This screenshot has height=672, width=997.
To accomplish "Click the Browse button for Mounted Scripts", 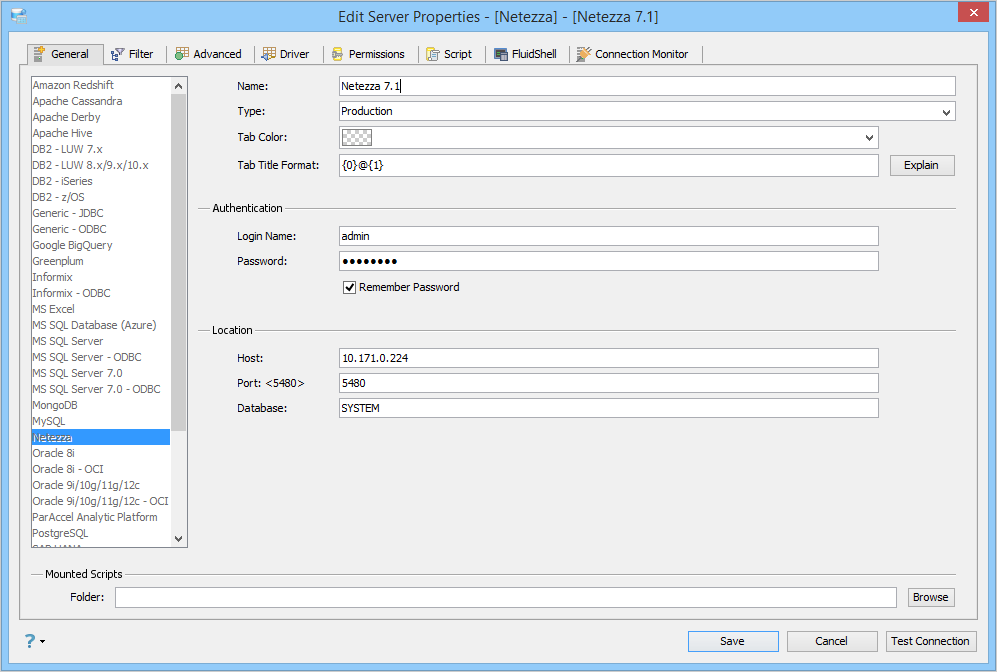I will (x=930, y=598).
